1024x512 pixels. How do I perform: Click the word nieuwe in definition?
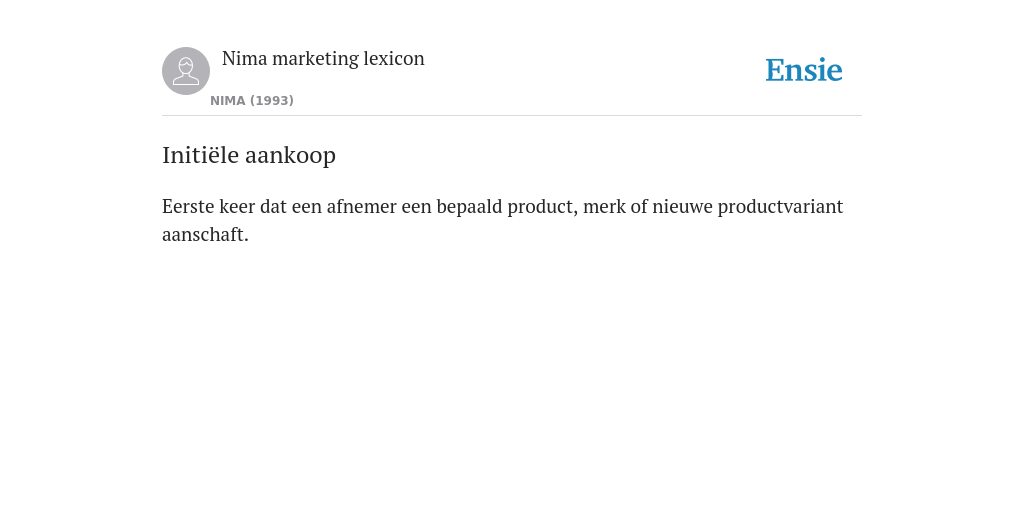[682, 206]
